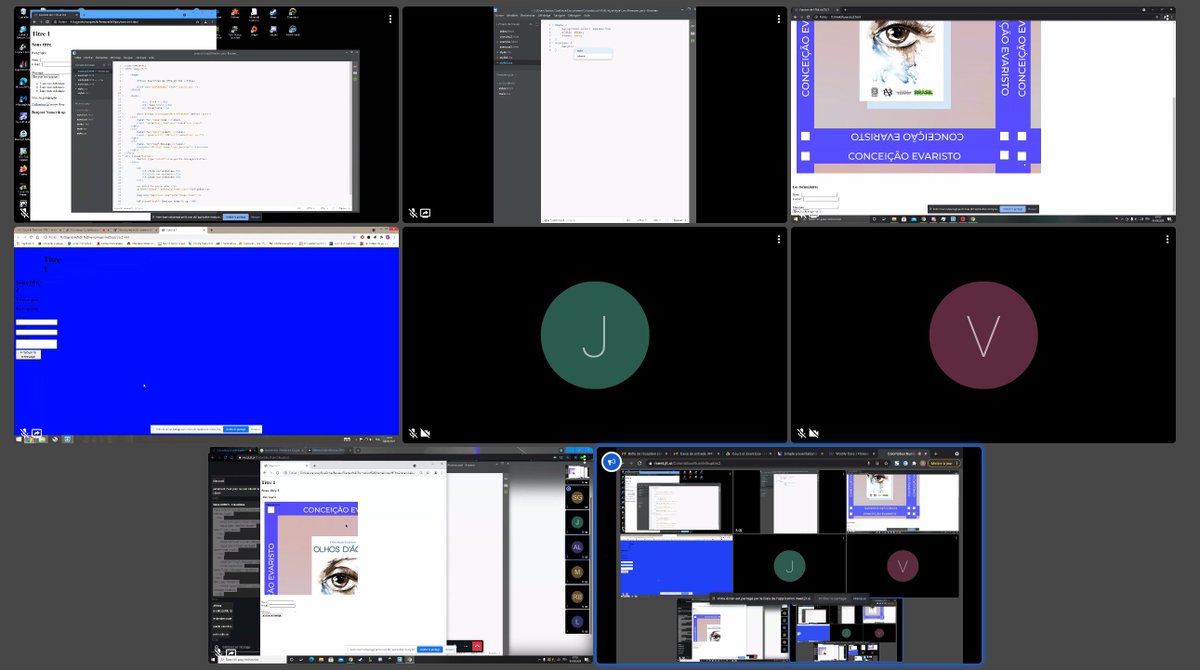Click first white input field on blue page
1200x670 pixels.
click(x=36, y=323)
